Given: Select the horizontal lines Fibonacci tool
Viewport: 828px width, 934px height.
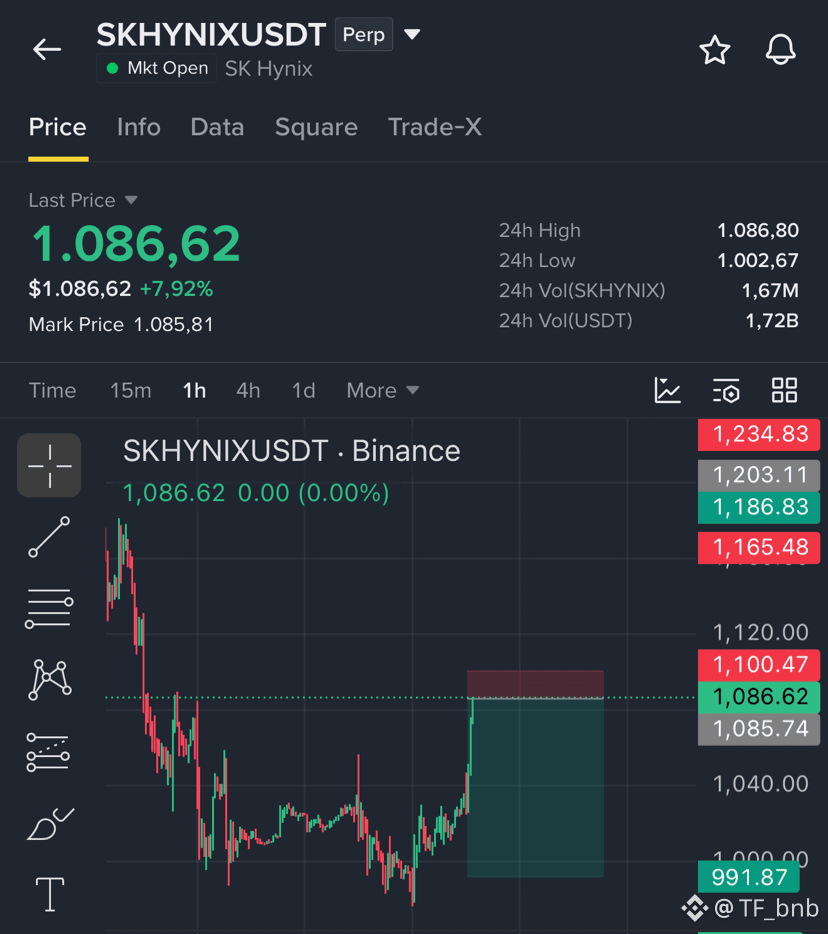Looking at the screenshot, I should [x=49, y=608].
